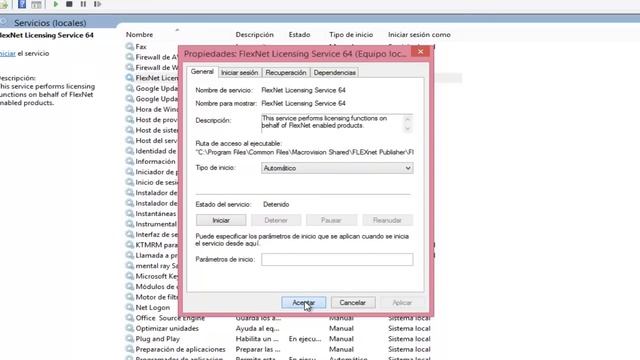Switch to the Iniciar sesión tab

click(x=240, y=72)
